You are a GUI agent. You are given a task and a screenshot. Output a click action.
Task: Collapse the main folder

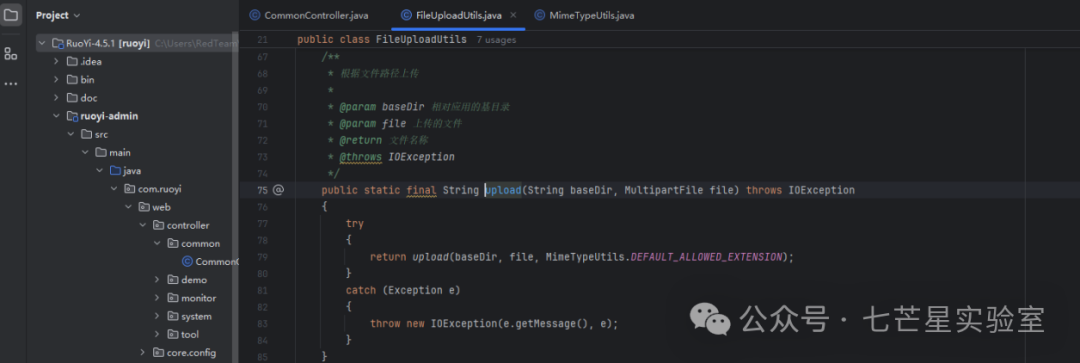pyautogui.click(x=85, y=152)
